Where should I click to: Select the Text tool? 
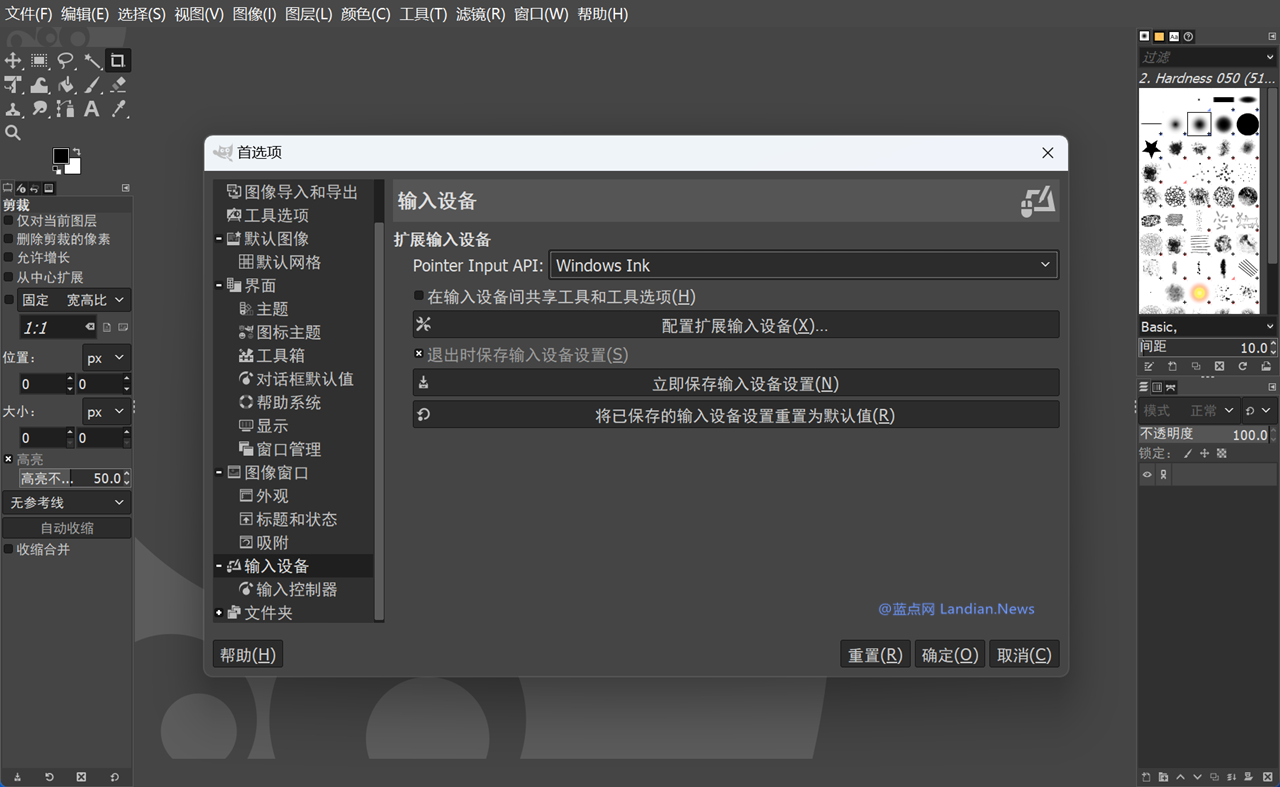pos(92,109)
